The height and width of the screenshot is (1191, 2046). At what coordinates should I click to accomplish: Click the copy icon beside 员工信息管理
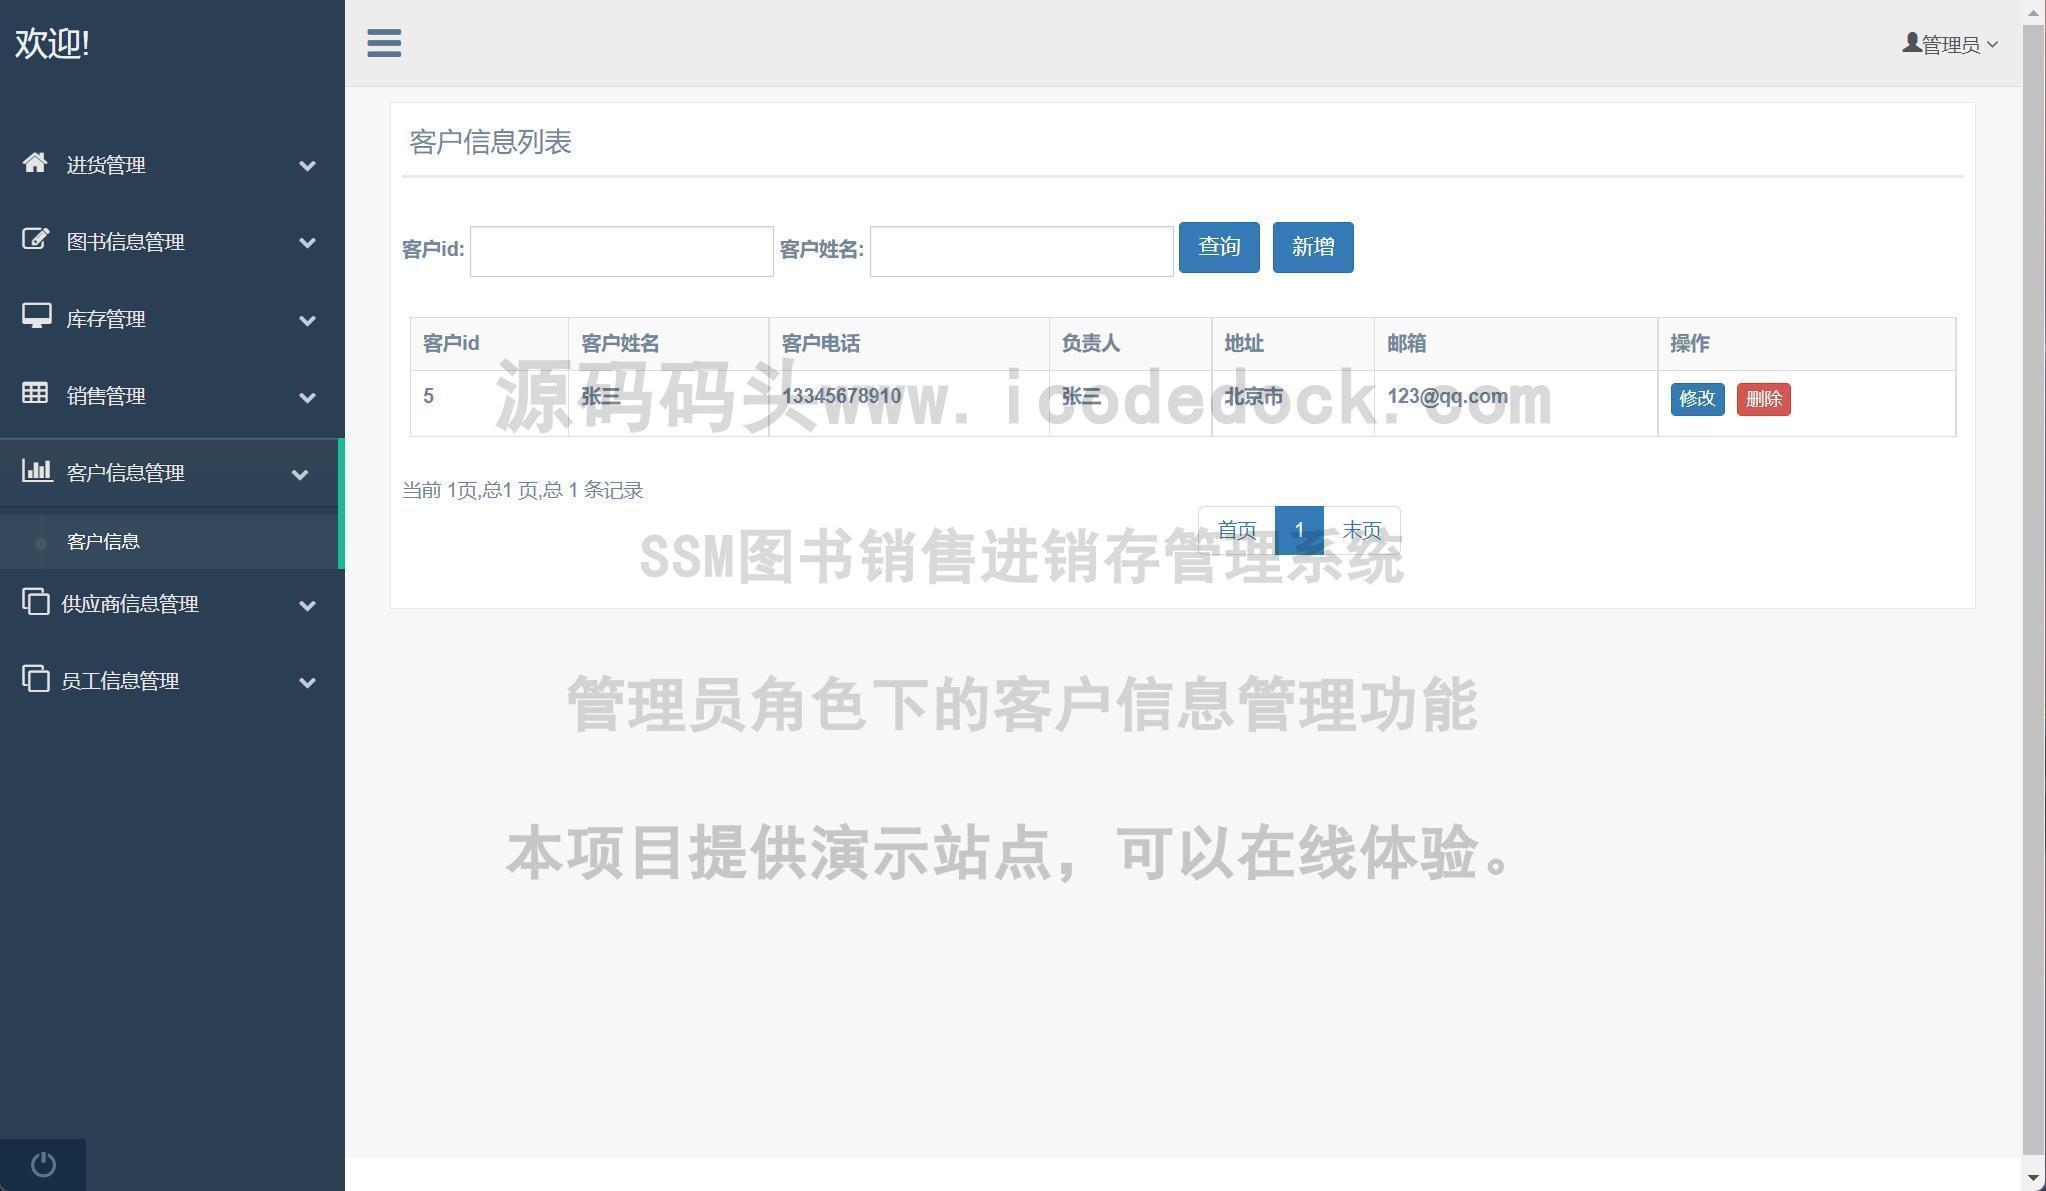(35, 679)
